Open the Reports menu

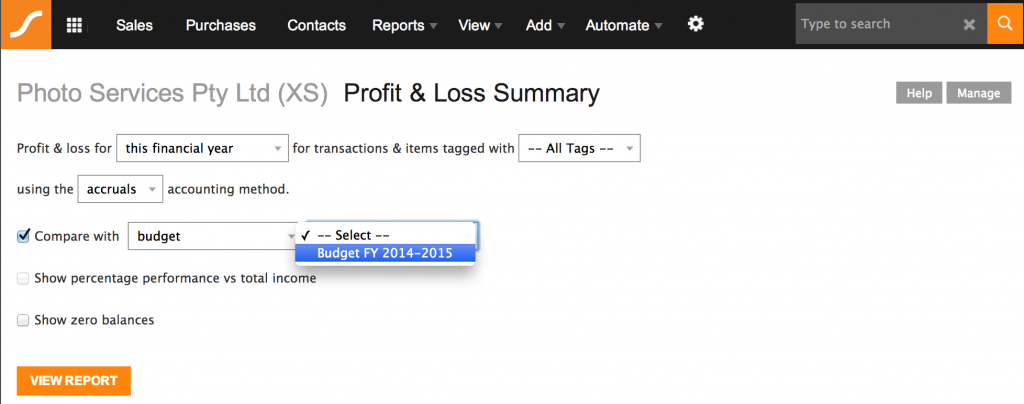tap(404, 25)
